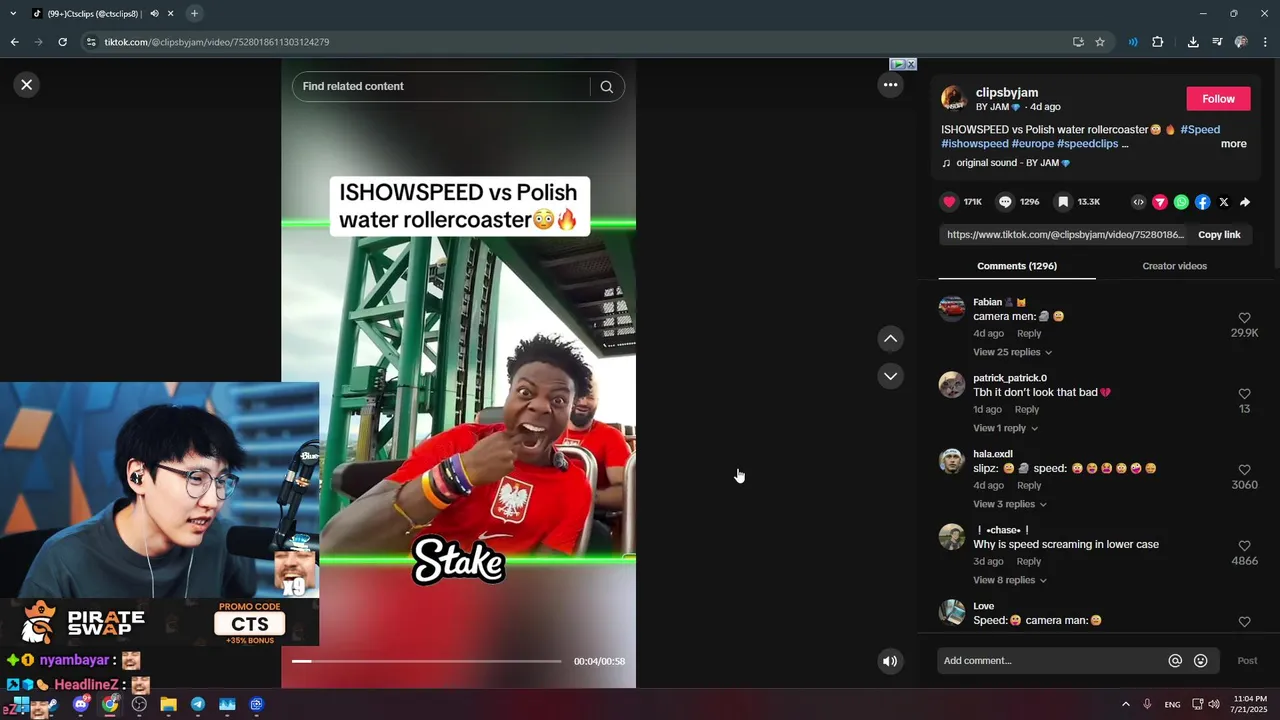This screenshot has height=720, width=1280.
Task: Open Telegram from the taskbar
Action: [x=198, y=704]
